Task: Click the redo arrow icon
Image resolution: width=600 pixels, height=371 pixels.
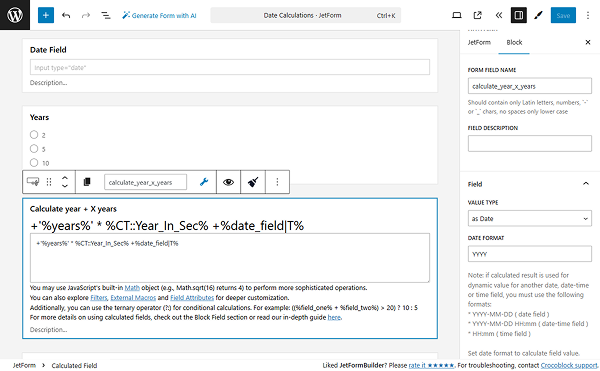Action: (86, 15)
